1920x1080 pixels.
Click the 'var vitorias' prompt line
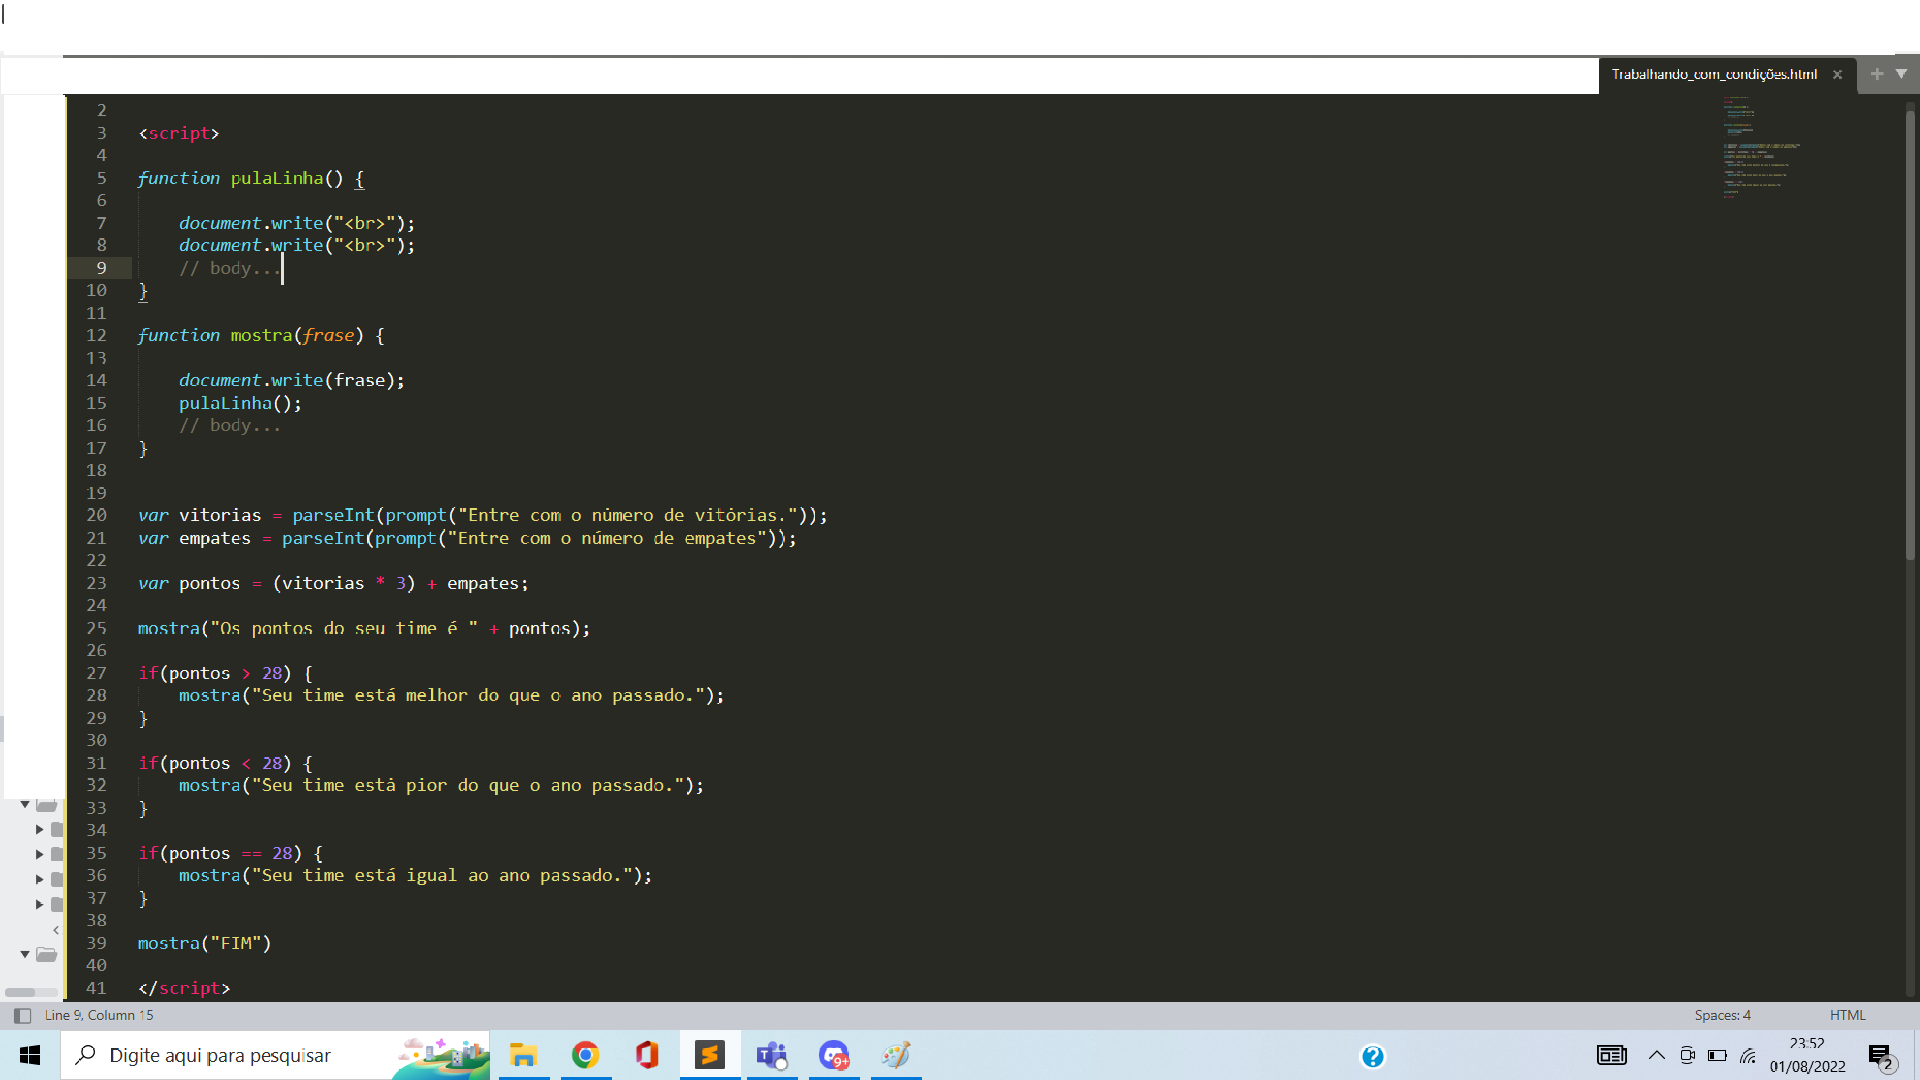point(483,515)
